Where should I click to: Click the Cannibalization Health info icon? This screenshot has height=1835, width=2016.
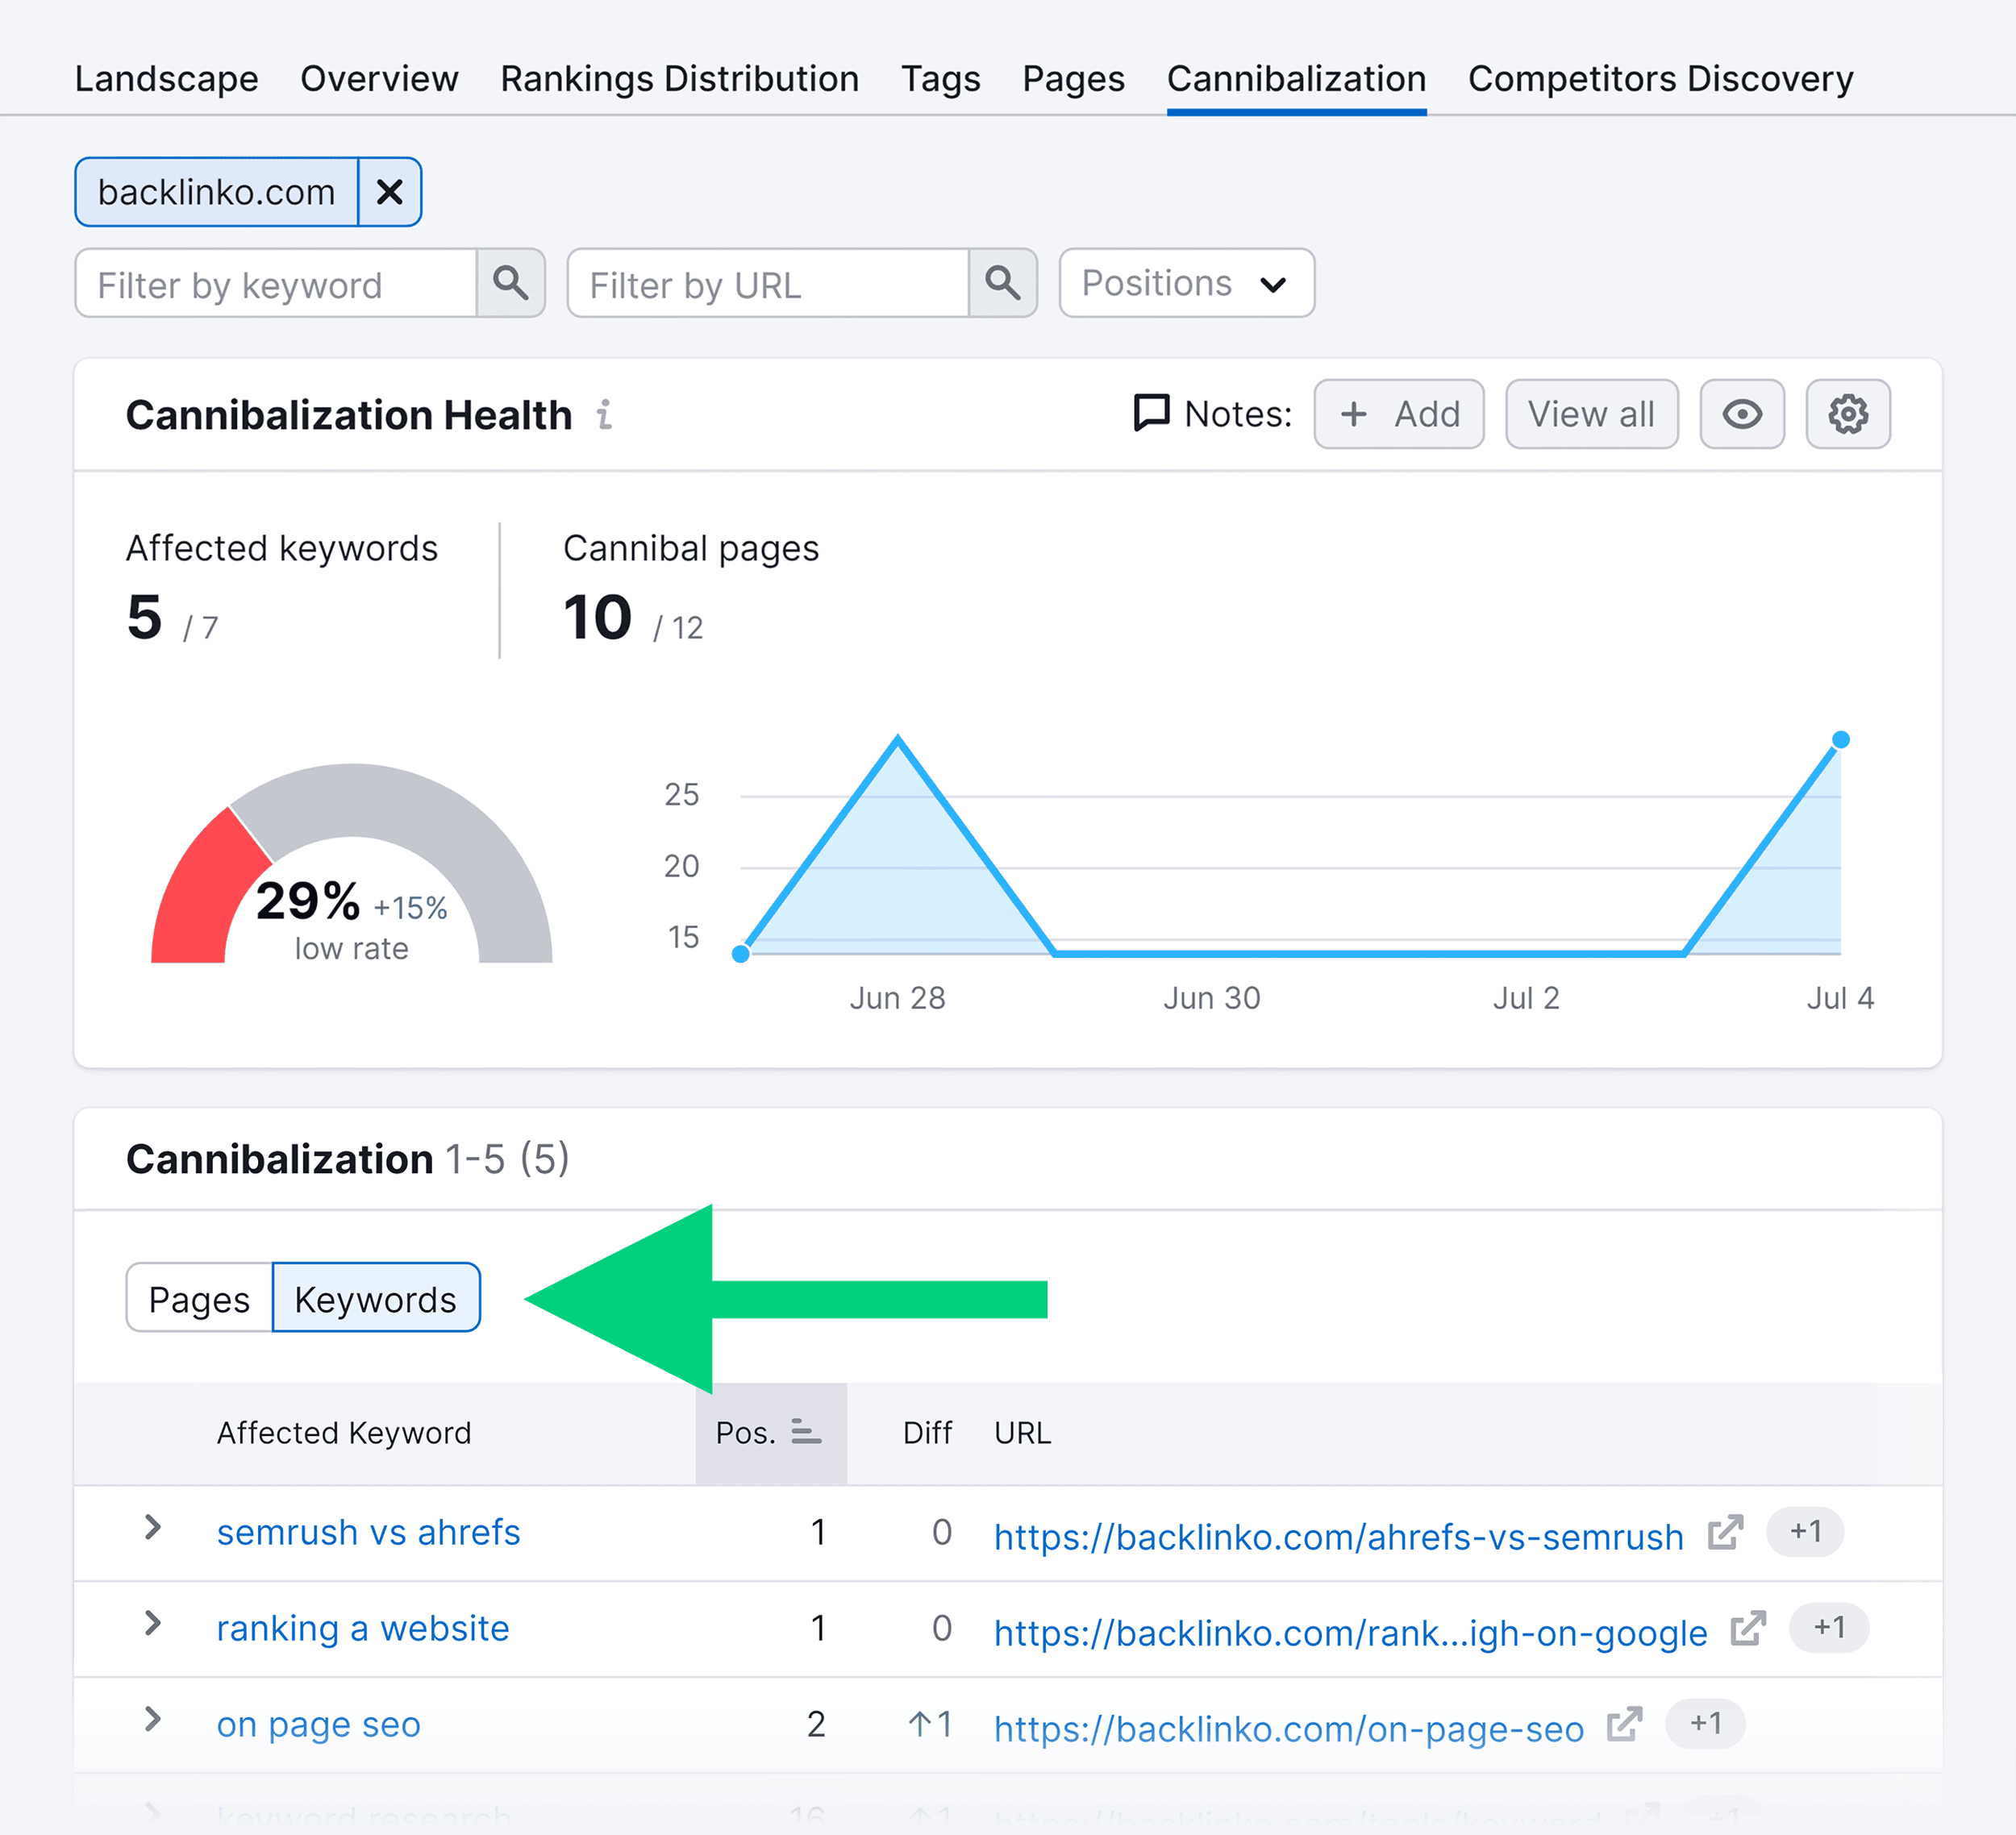click(604, 414)
